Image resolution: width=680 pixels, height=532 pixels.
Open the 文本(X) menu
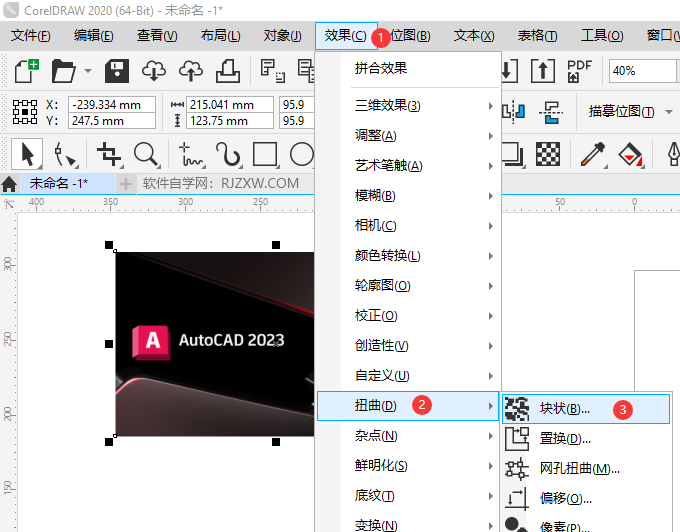[x=474, y=36]
